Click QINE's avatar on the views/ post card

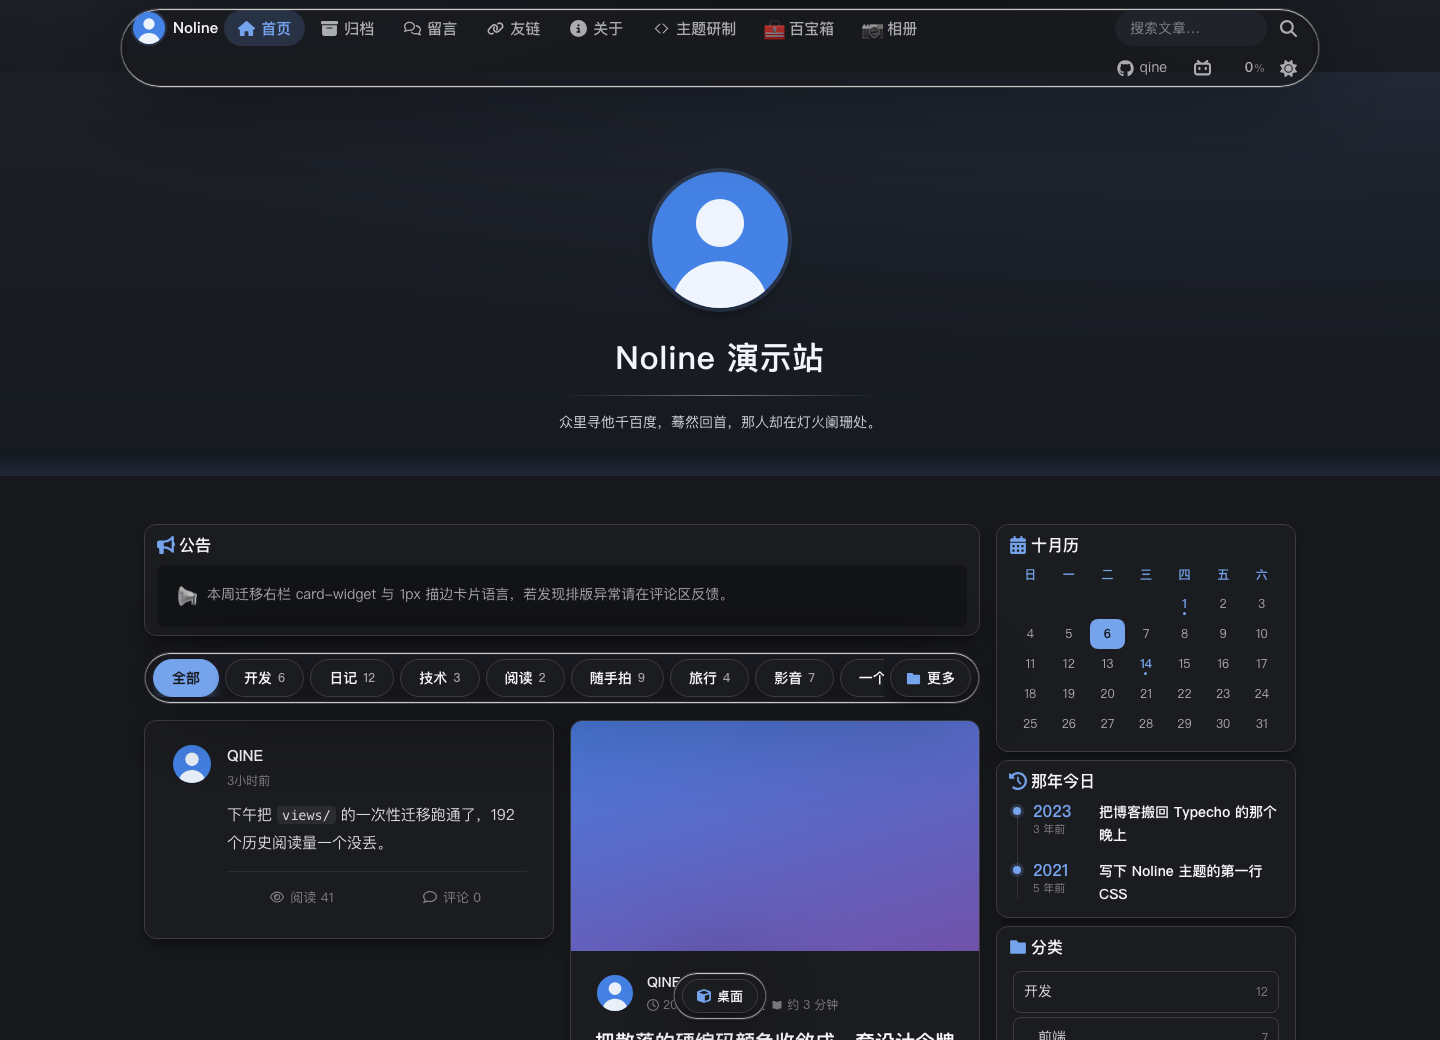pos(192,764)
